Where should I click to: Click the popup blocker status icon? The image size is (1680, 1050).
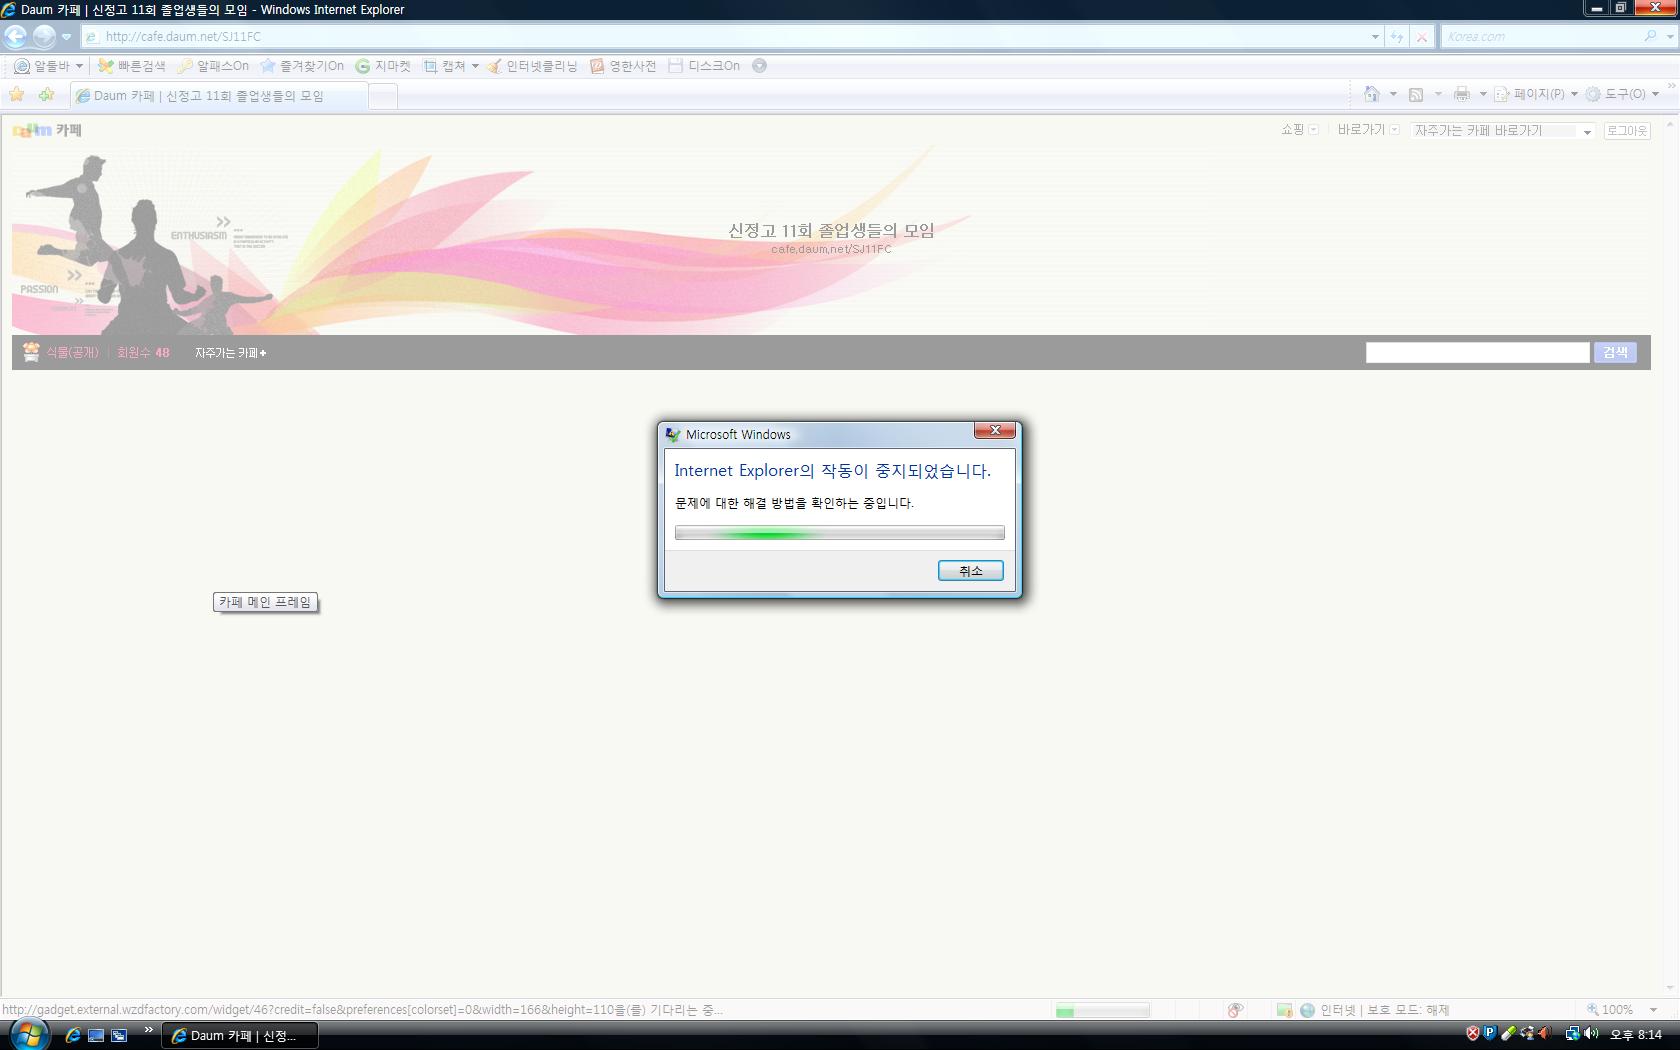[1236, 1010]
